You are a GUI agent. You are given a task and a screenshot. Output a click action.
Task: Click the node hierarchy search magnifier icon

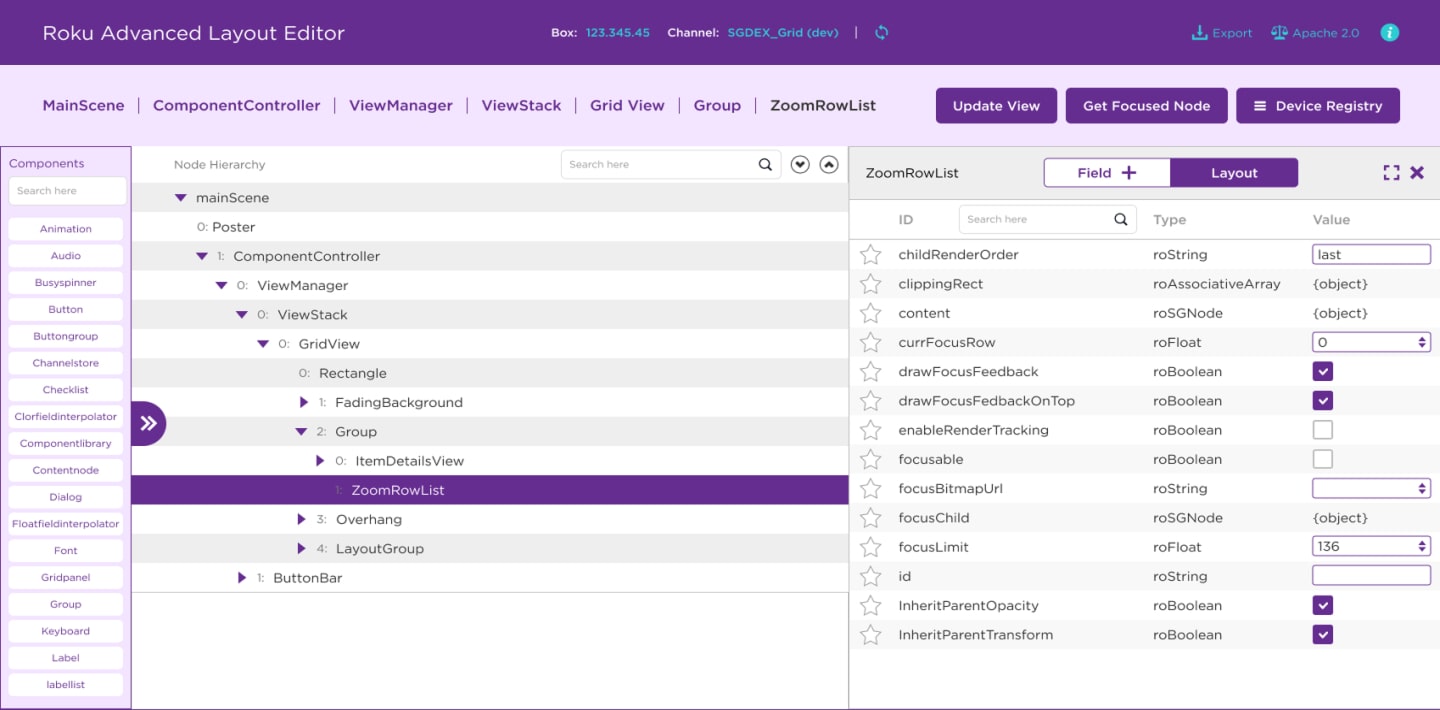pos(765,164)
